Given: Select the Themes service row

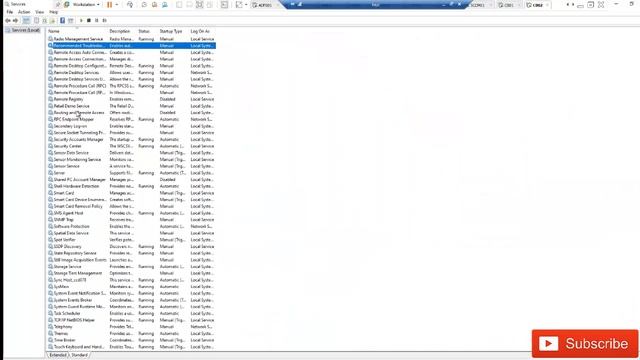Looking at the screenshot, I should coord(131,333).
